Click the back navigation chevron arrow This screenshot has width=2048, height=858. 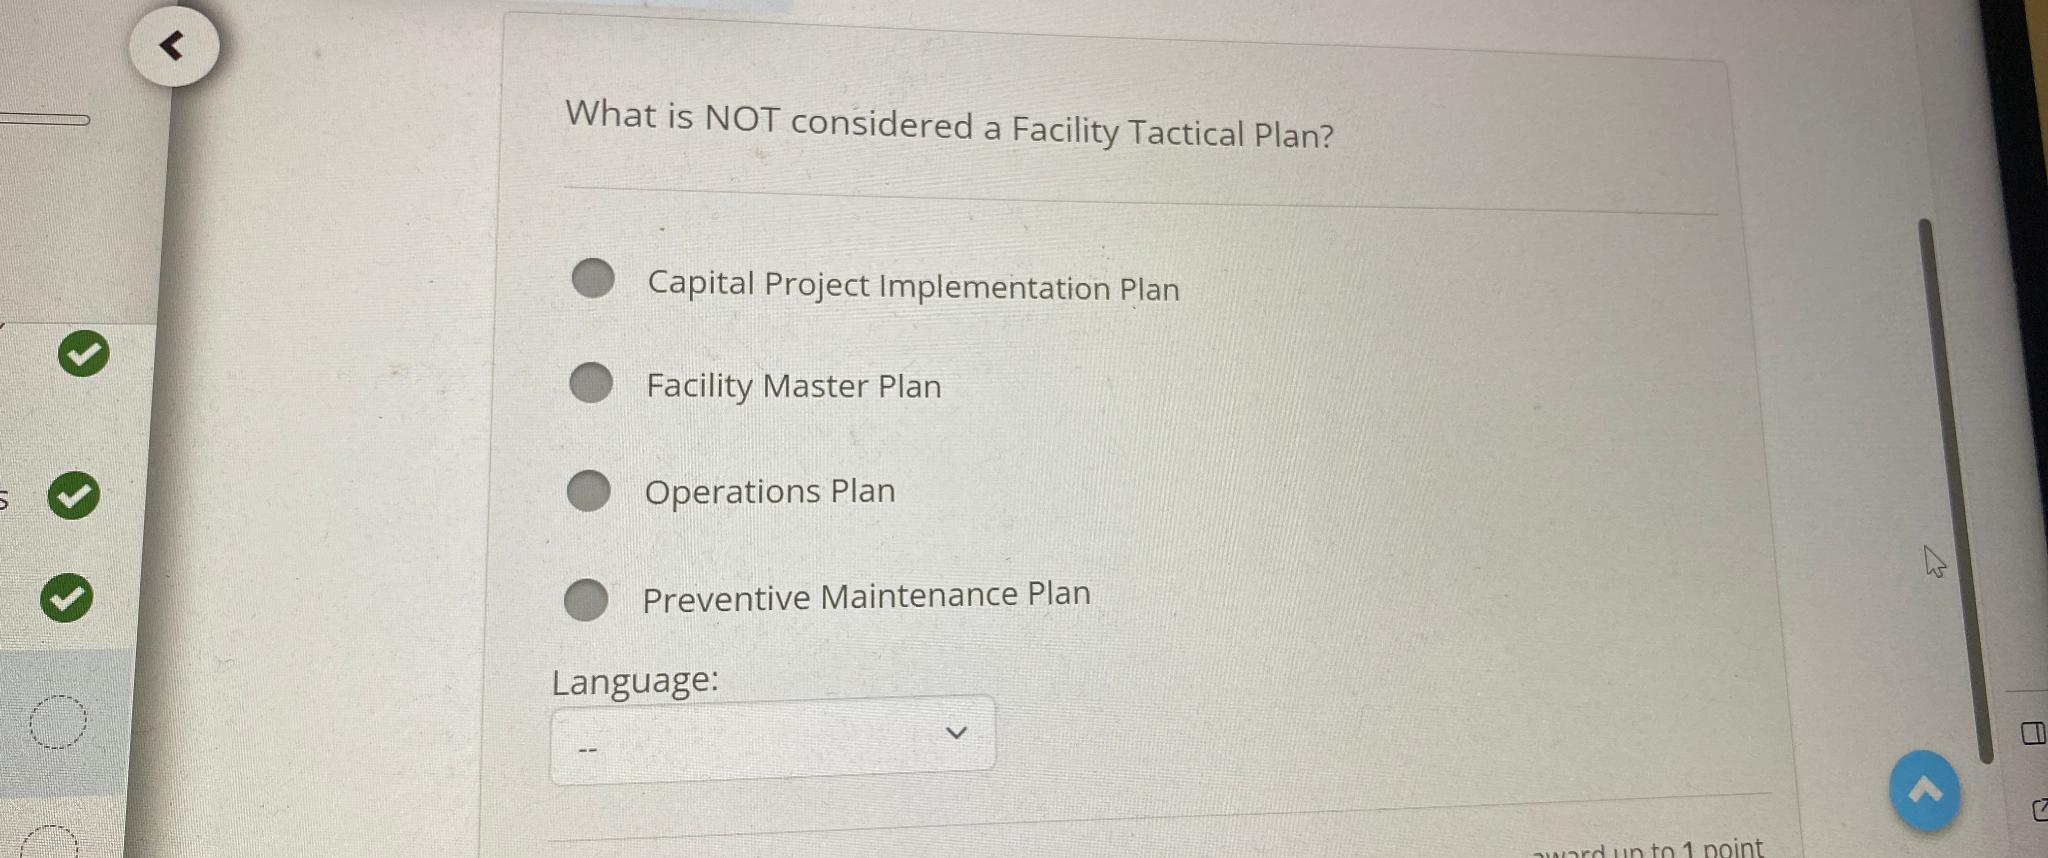click(172, 44)
